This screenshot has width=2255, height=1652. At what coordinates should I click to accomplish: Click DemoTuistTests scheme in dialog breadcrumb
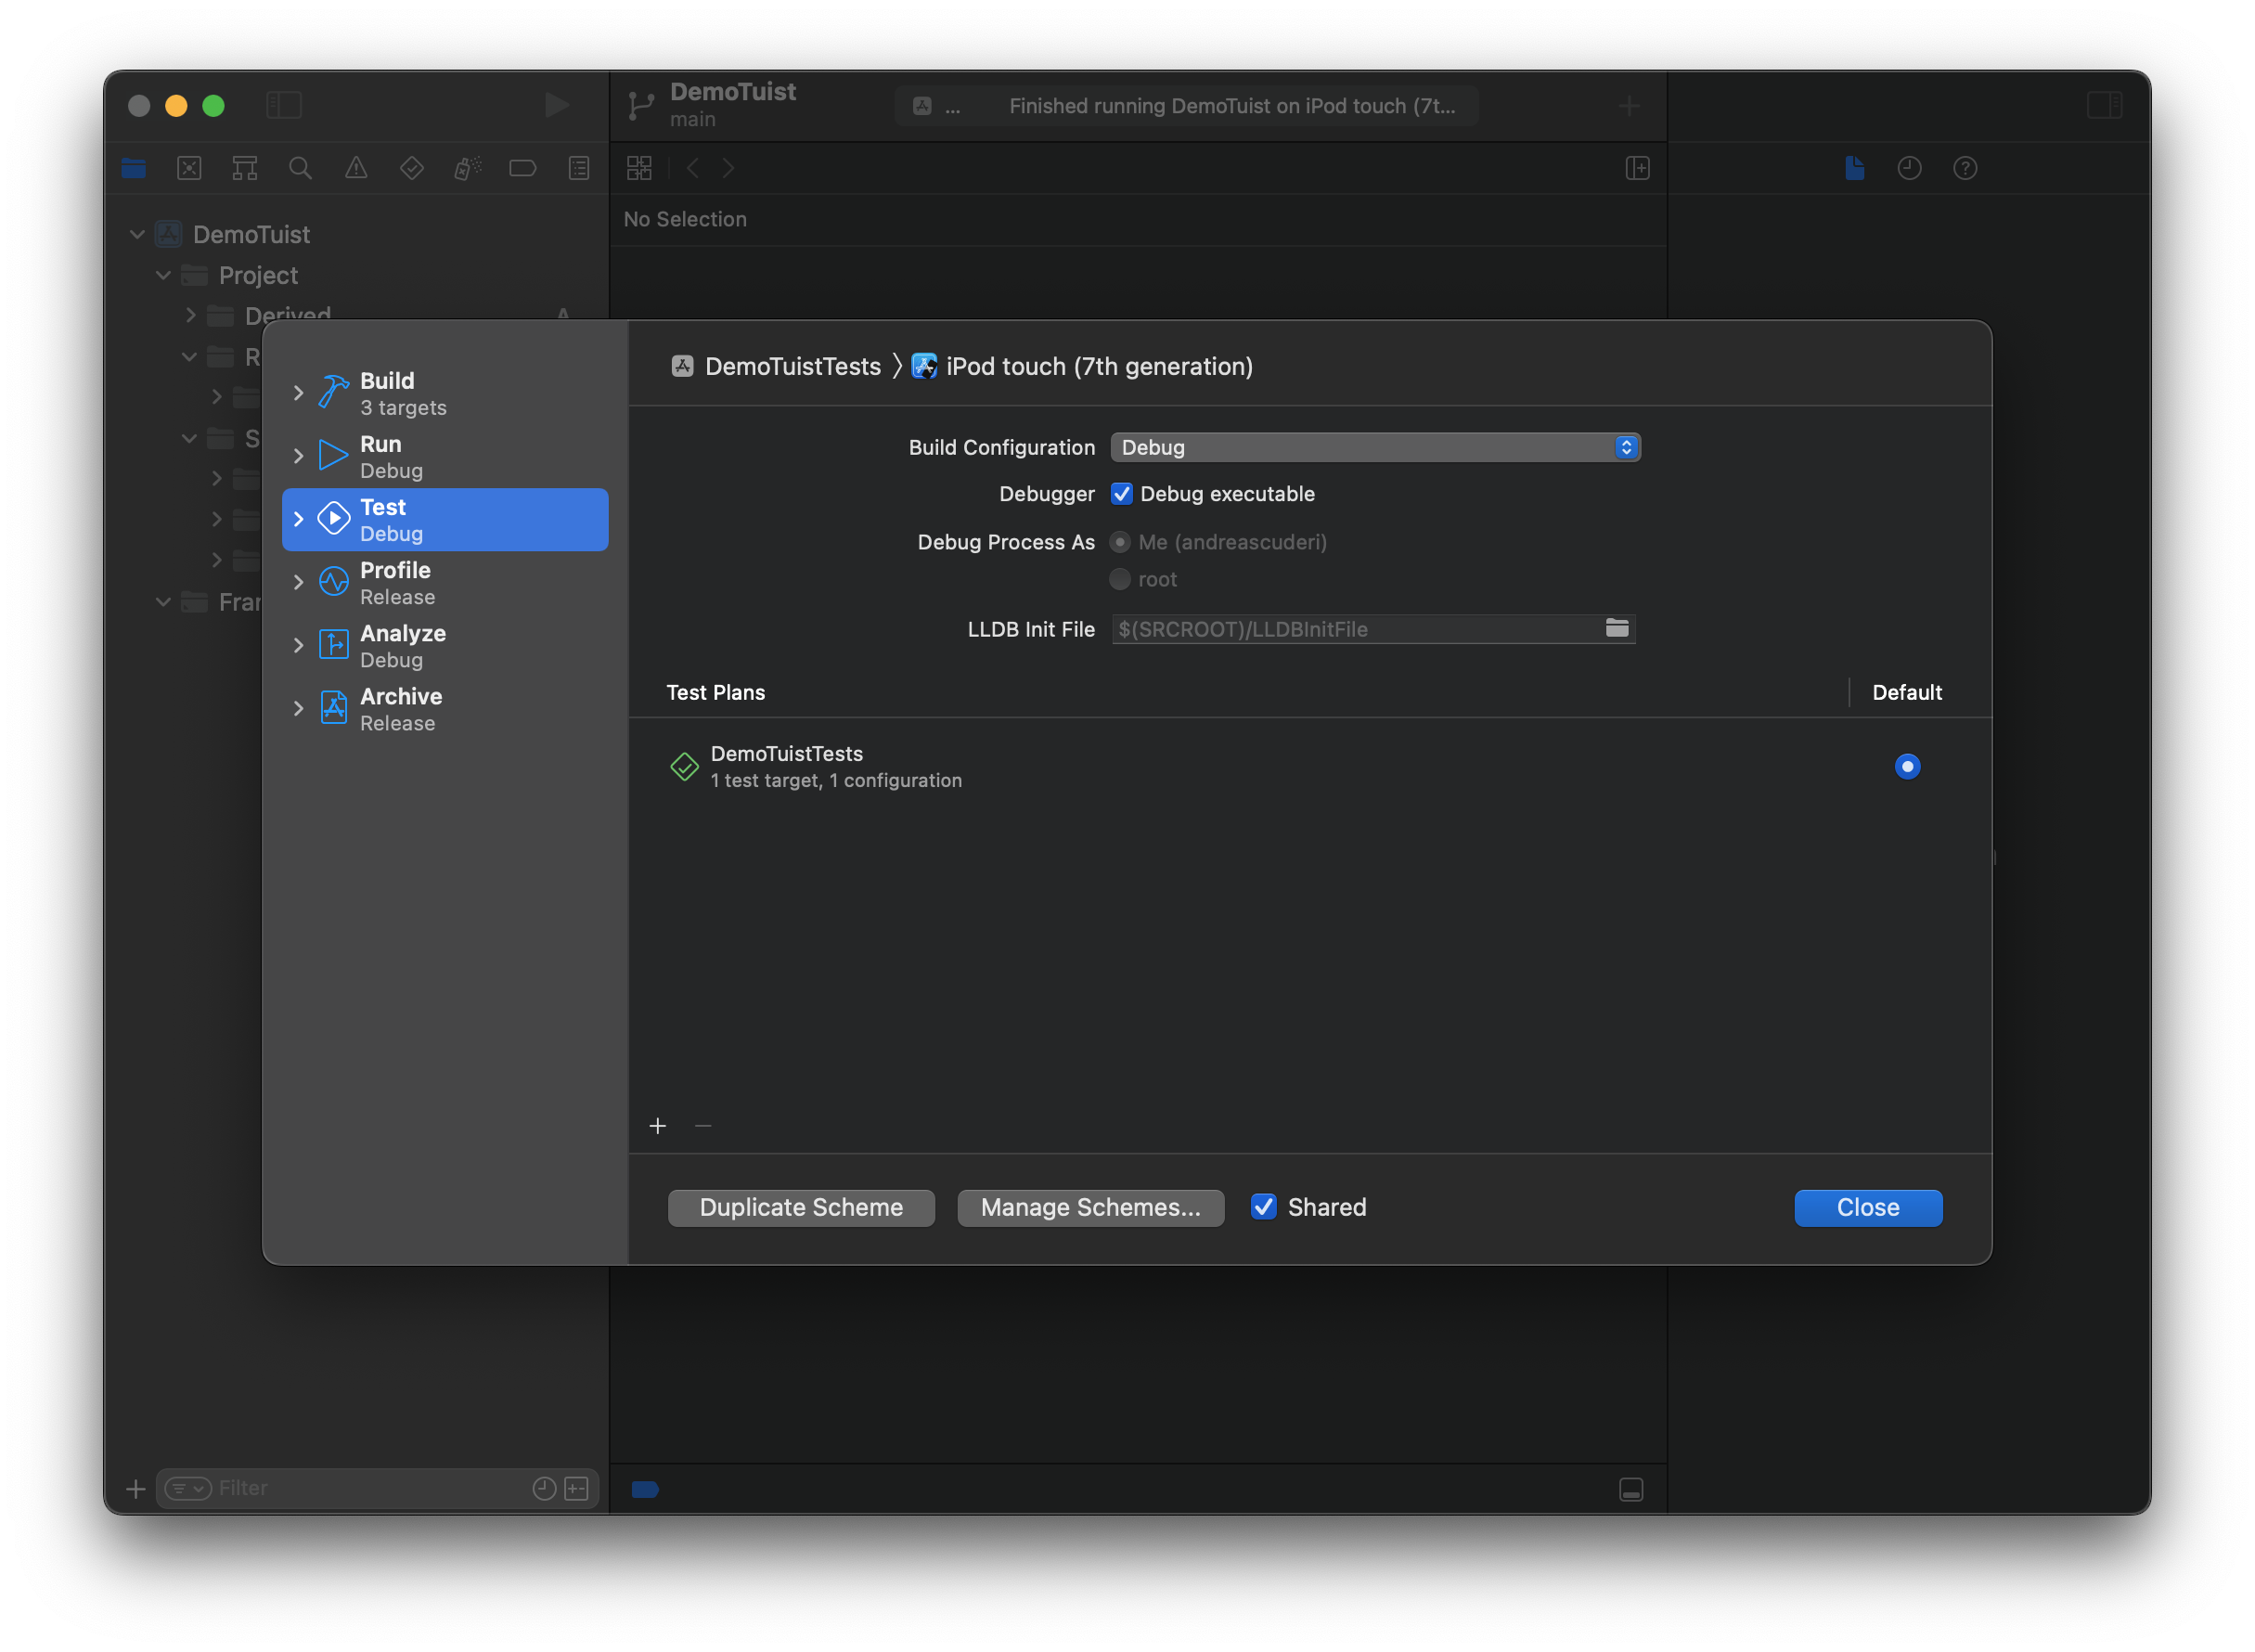[776, 366]
